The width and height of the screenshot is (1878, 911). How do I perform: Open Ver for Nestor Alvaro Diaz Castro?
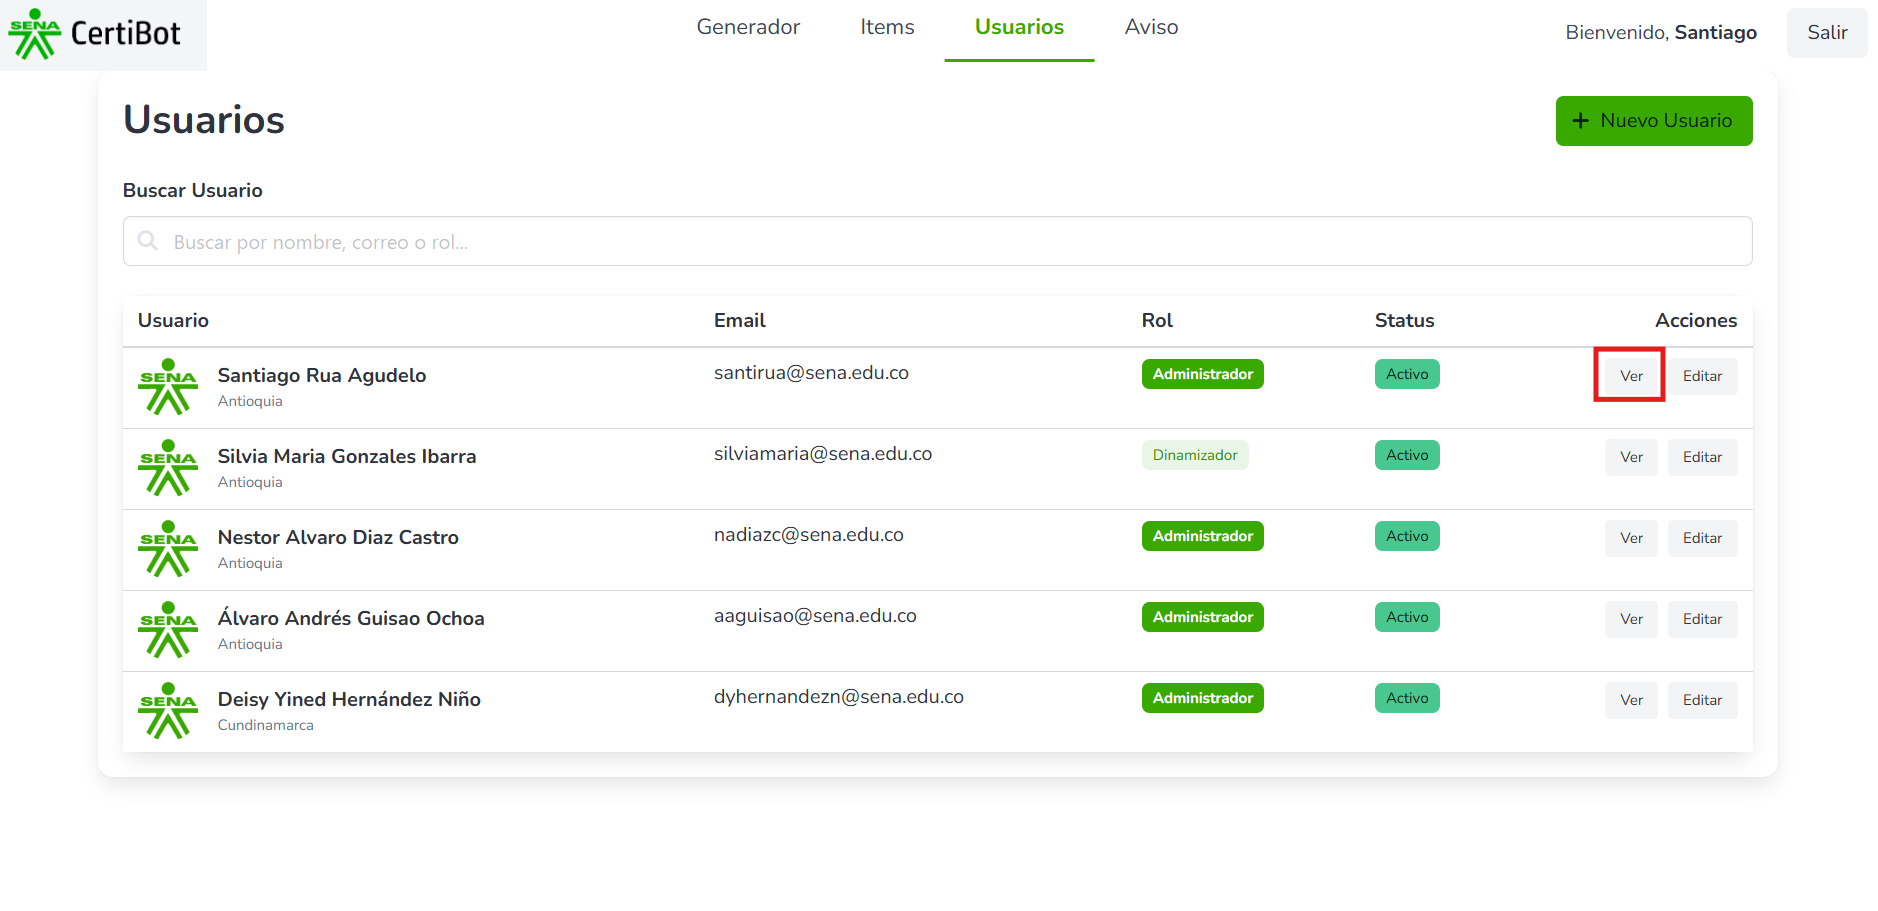click(1631, 538)
